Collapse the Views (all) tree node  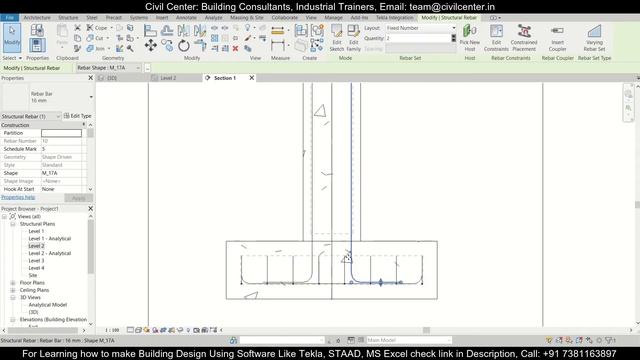click(4, 217)
